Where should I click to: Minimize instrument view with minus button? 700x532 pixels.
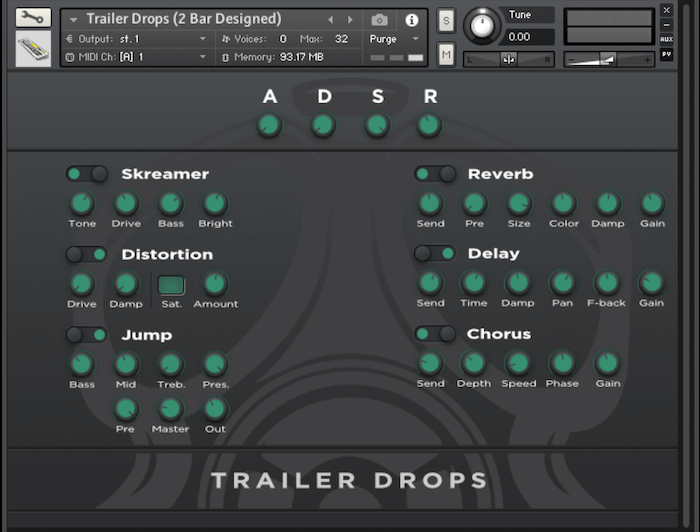[667, 25]
